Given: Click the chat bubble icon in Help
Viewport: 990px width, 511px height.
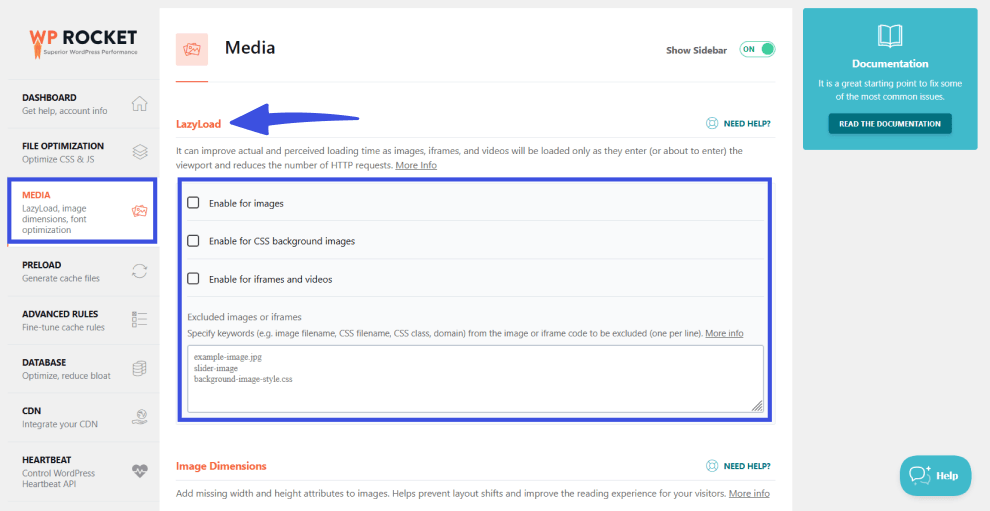Looking at the screenshot, I should coord(920,476).
